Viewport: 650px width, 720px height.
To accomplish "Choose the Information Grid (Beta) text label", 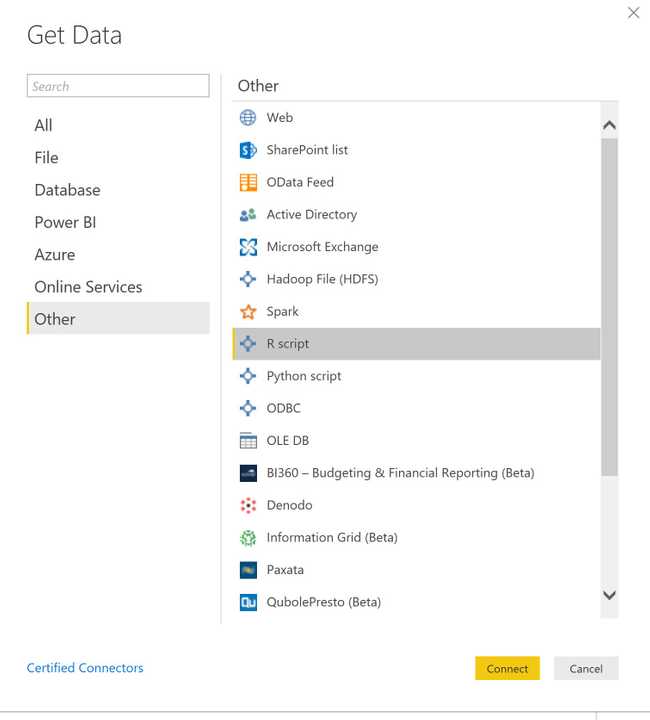I will pos(332,538).
